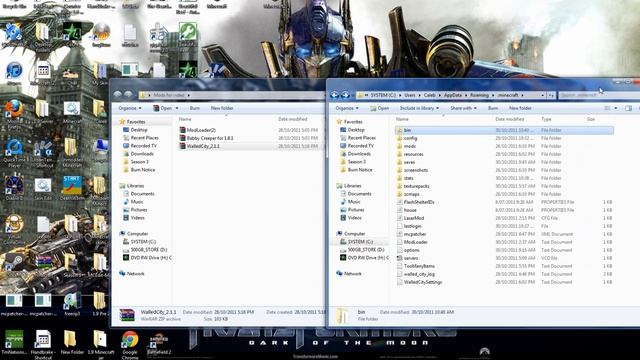Image resolution: width=640 pixels, height=360 pixels.
Task: Select the bin folder in .minecraft window
Action: coord(504,130)
